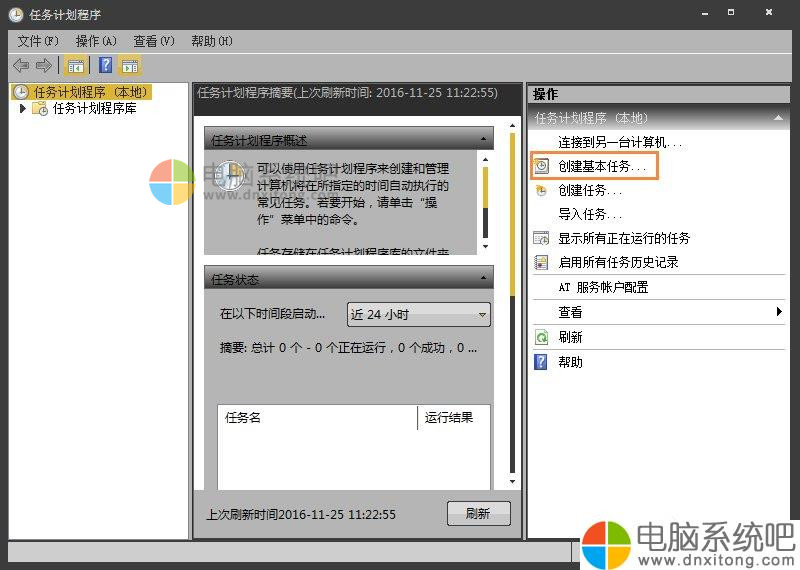This screenshot has height=570, width=800.
Task: Click 连接到另一台计算机... link
Action: point(620,143)
